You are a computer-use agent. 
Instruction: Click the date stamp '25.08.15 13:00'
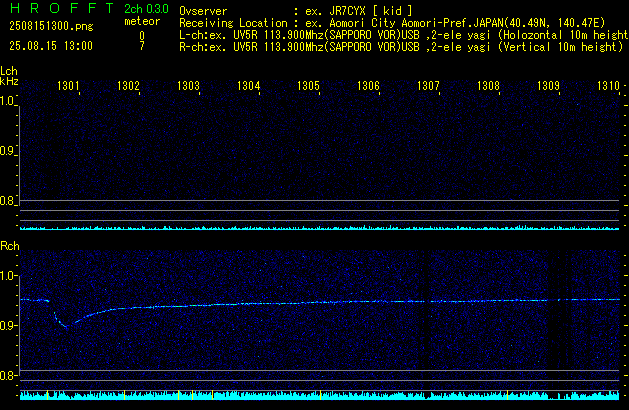51,46
